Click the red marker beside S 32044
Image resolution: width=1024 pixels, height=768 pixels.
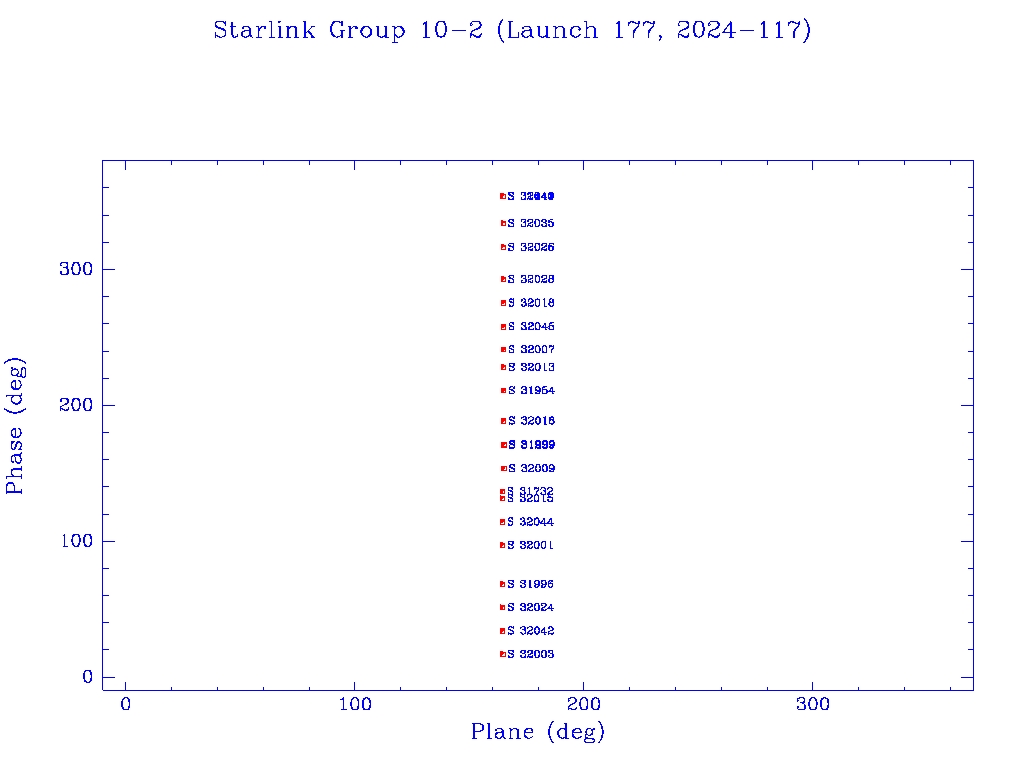coord(503,522)
